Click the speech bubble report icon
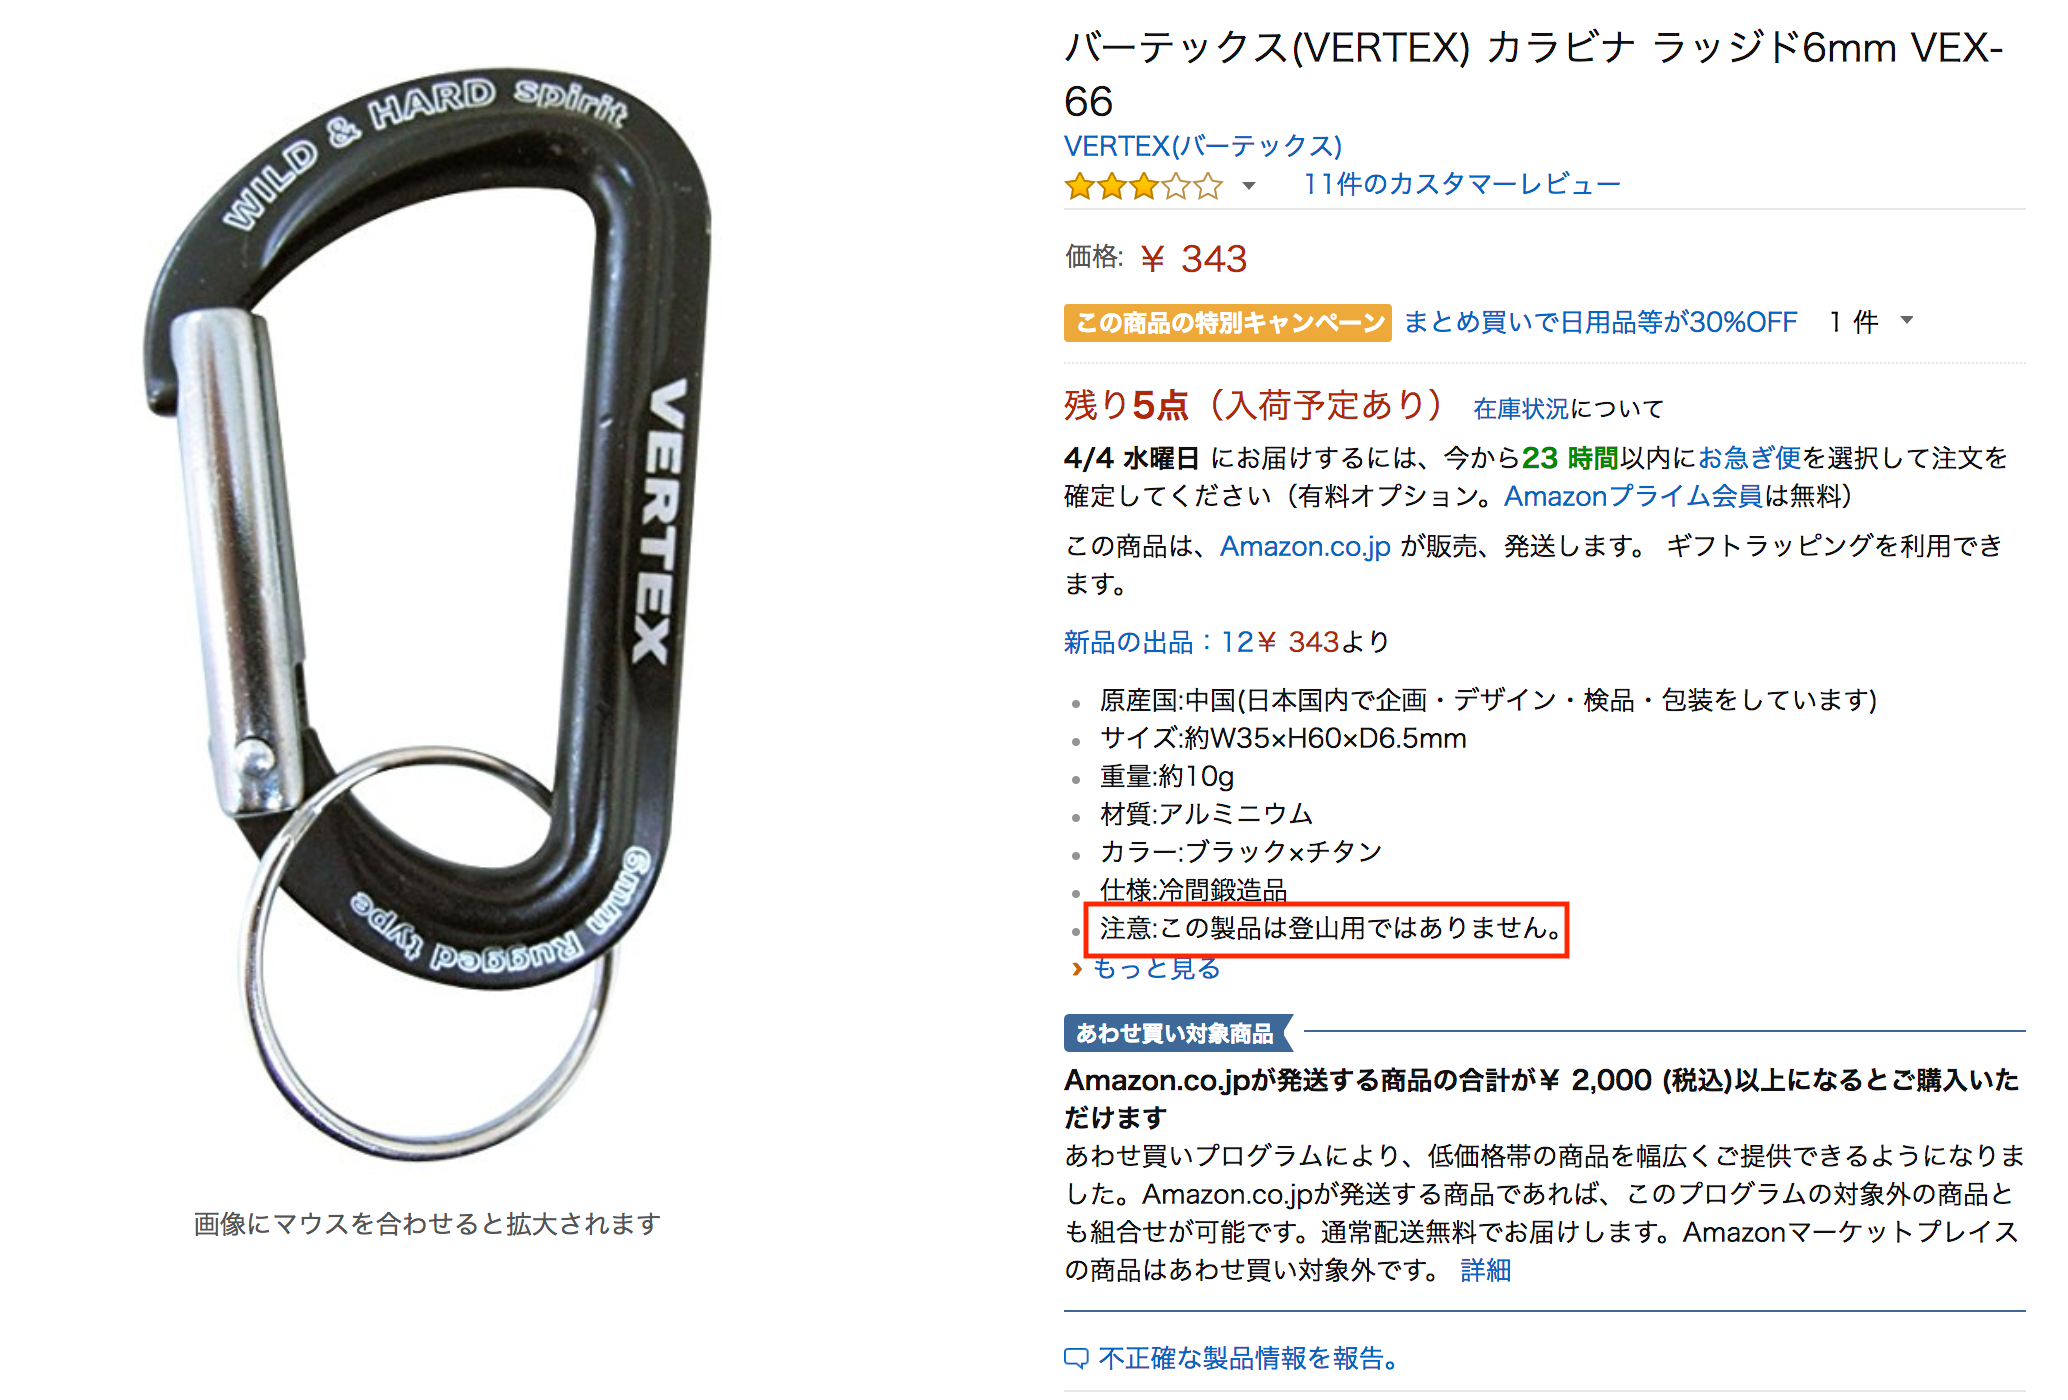Screen dimensions: 2068x1400 pos(1076,1358)
